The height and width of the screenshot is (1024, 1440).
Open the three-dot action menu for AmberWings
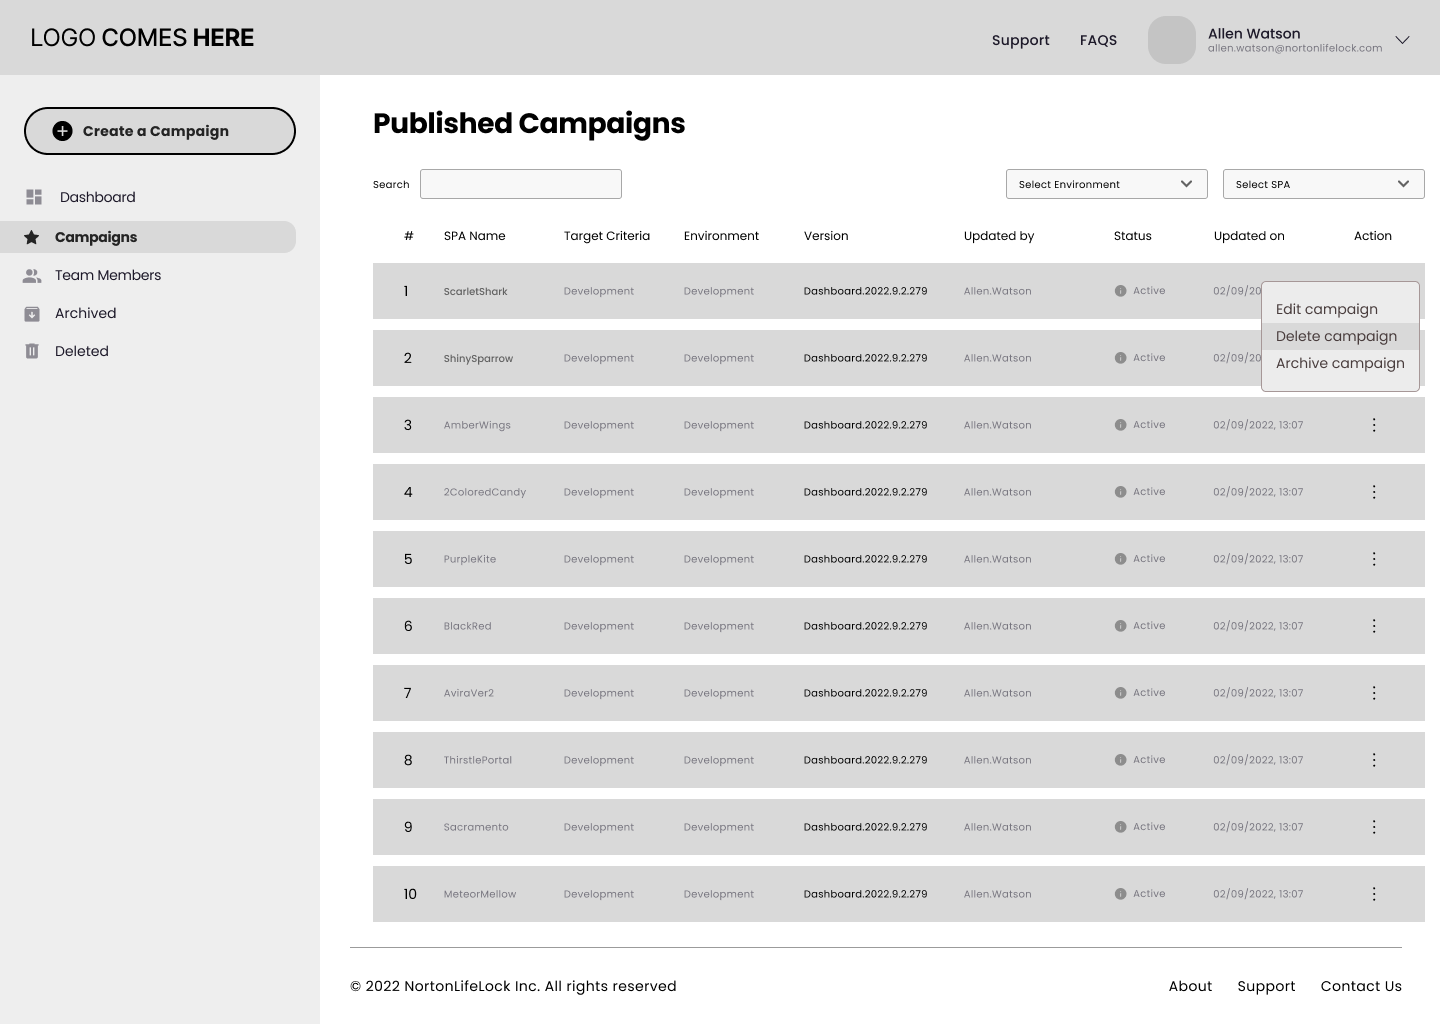tap(1374, 425)
